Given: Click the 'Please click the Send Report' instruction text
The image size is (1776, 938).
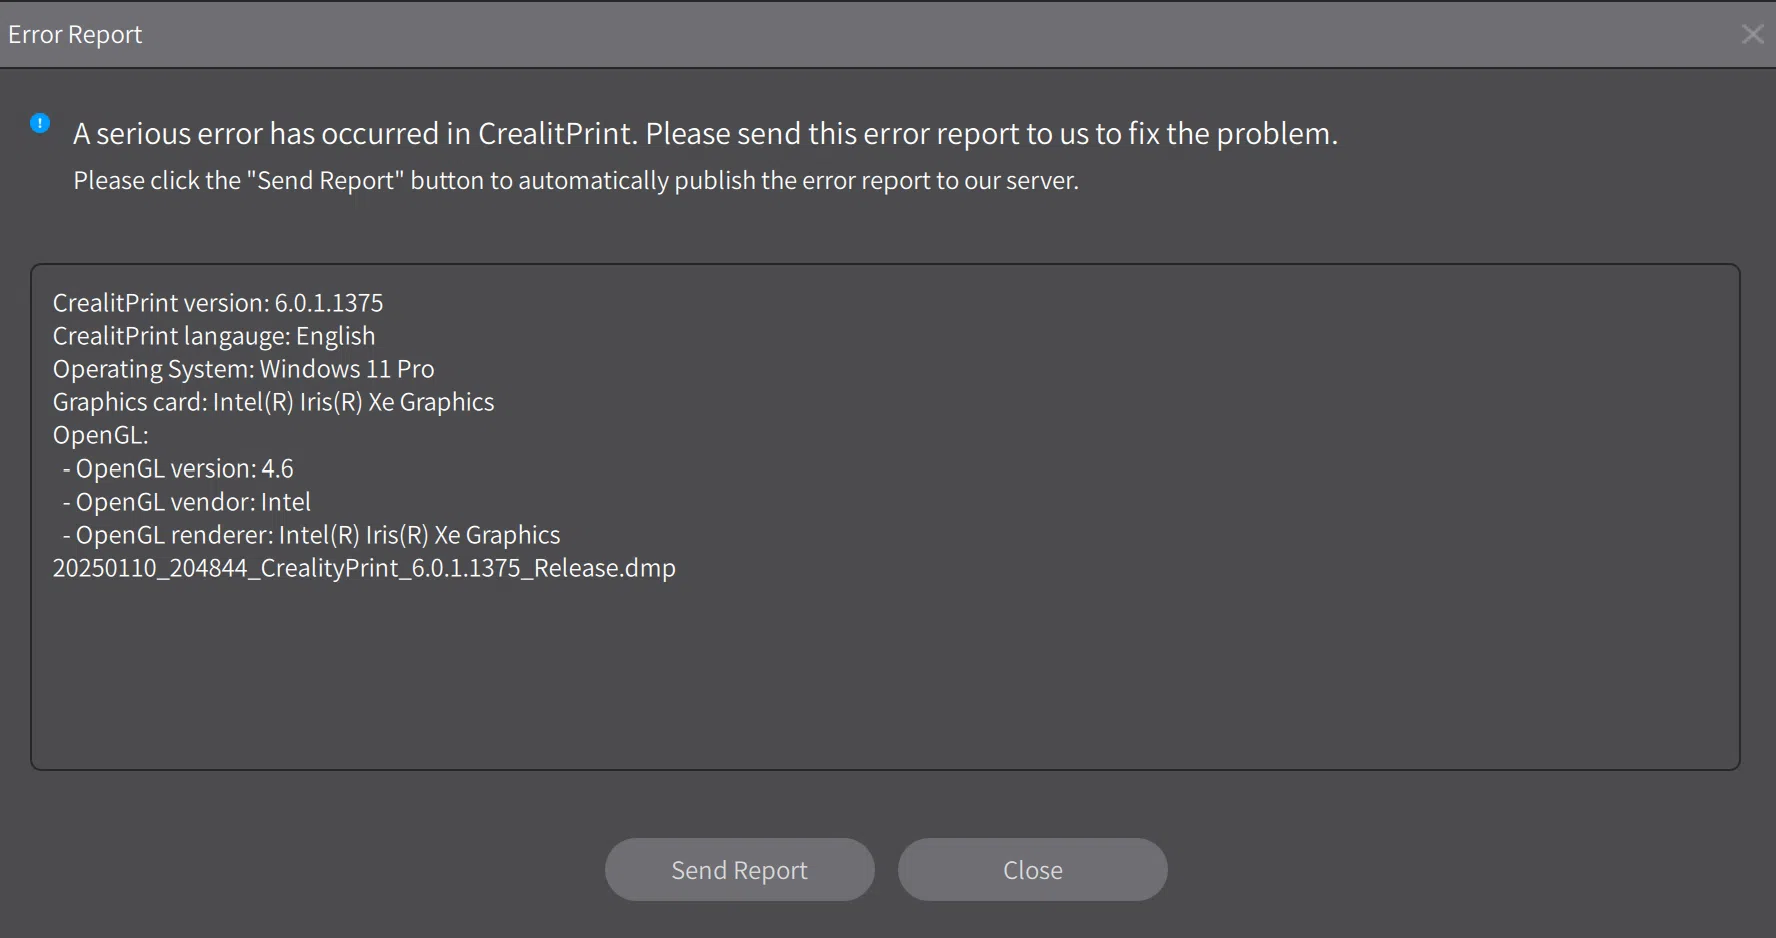Looking at the screenshot, I should pyautogui.click(x=576, y=180).
